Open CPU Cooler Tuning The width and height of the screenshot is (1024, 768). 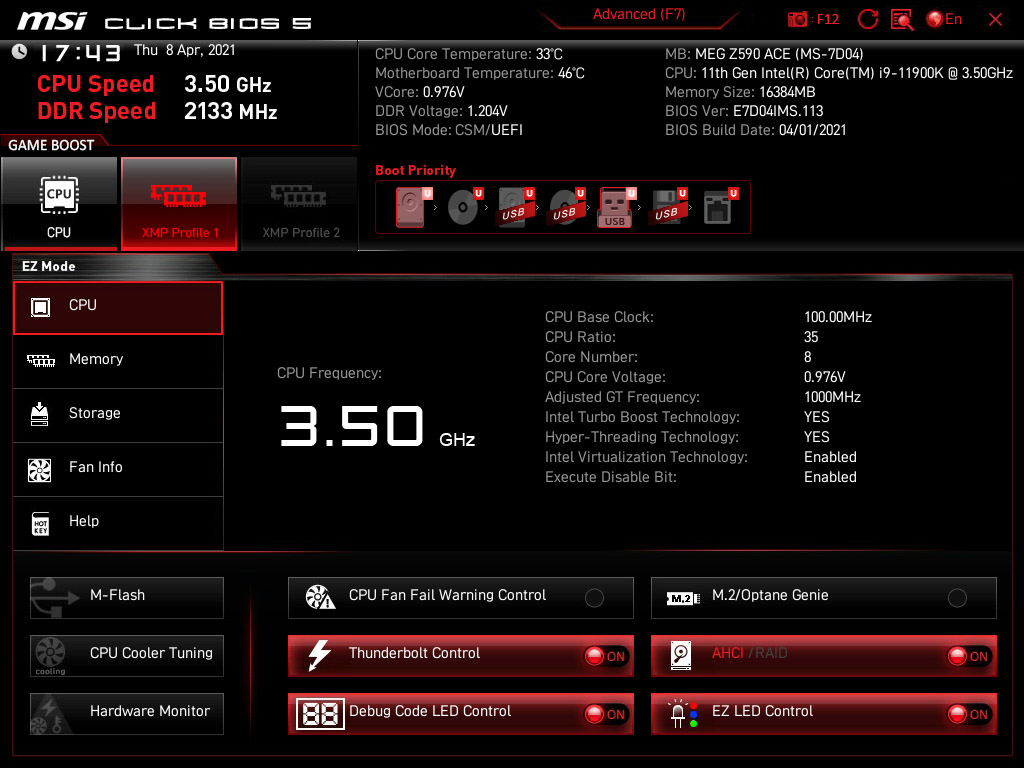pyautogui.click(x=127, y=656)
